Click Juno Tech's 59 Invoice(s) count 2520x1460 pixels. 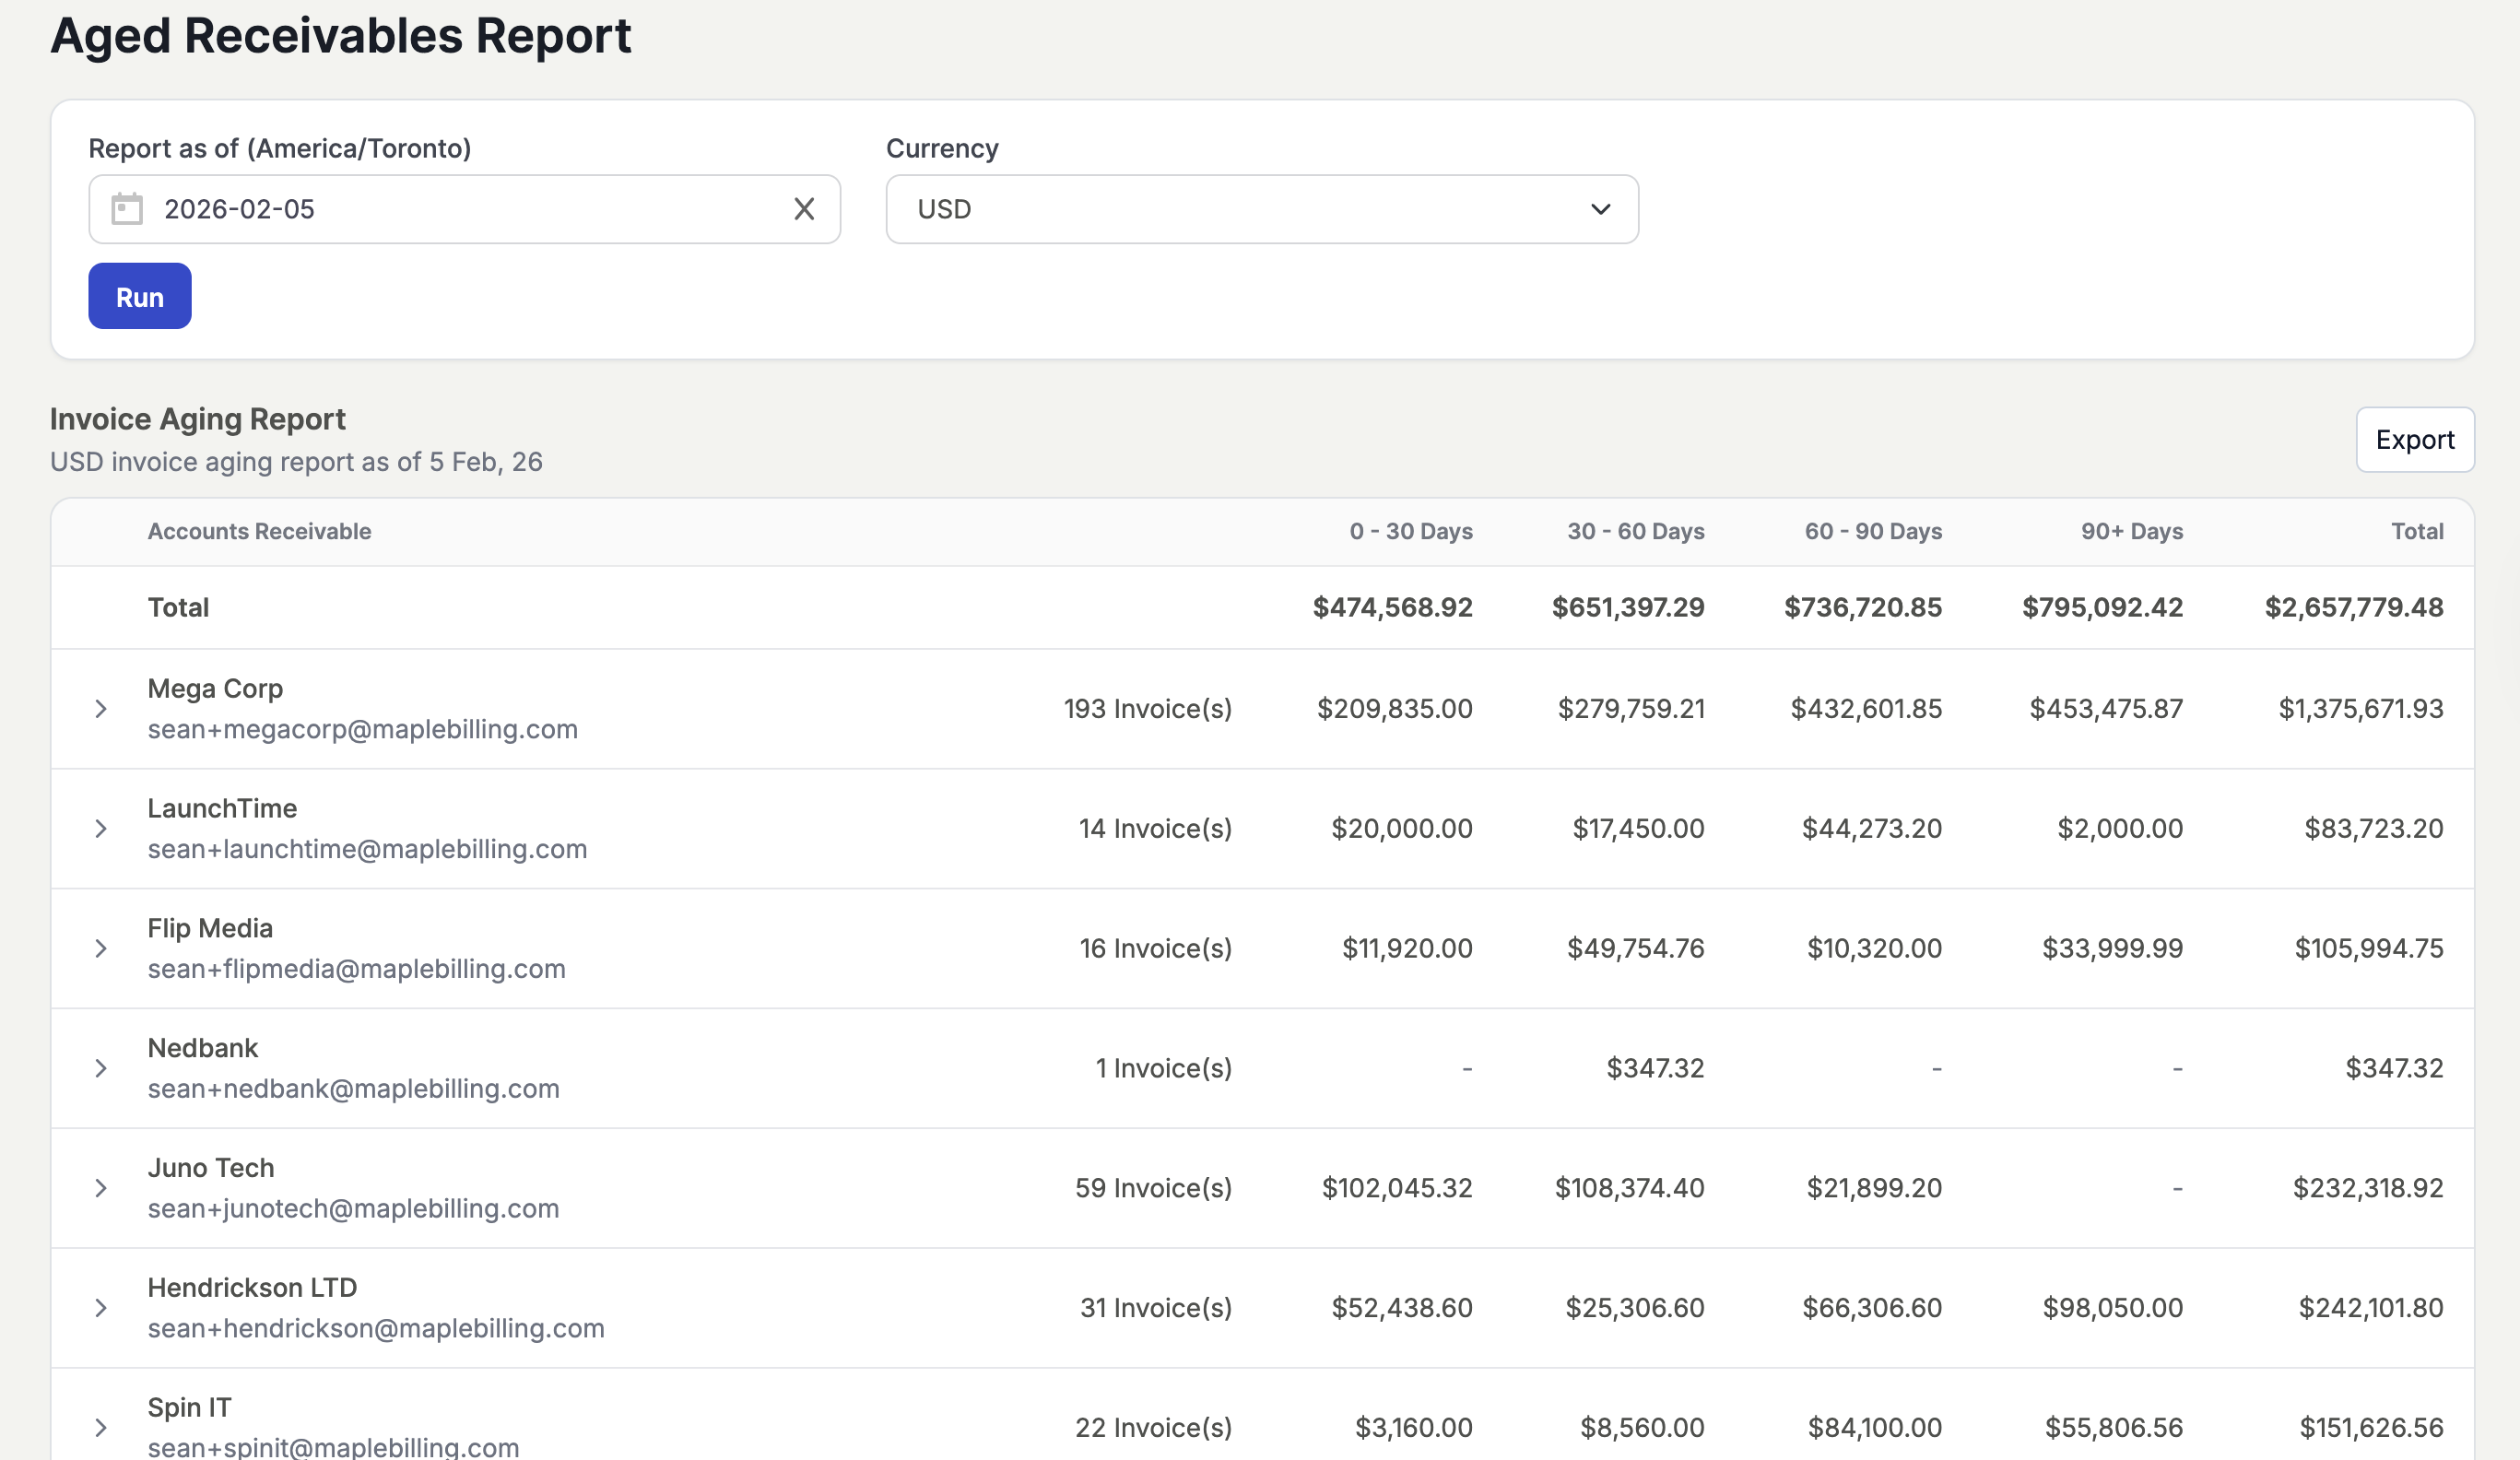tap(1152, 1188)
